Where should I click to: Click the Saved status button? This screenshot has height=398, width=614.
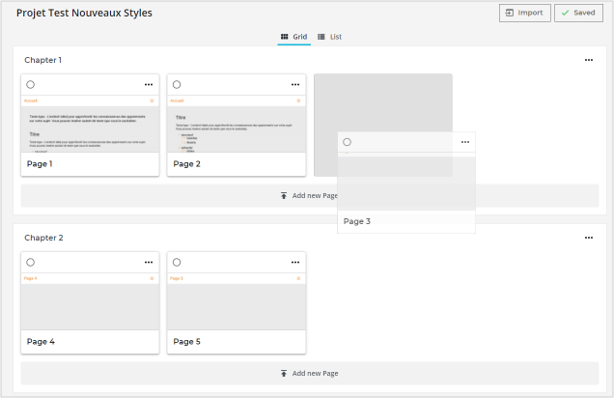pyautogui.click(x=578, y=13)
